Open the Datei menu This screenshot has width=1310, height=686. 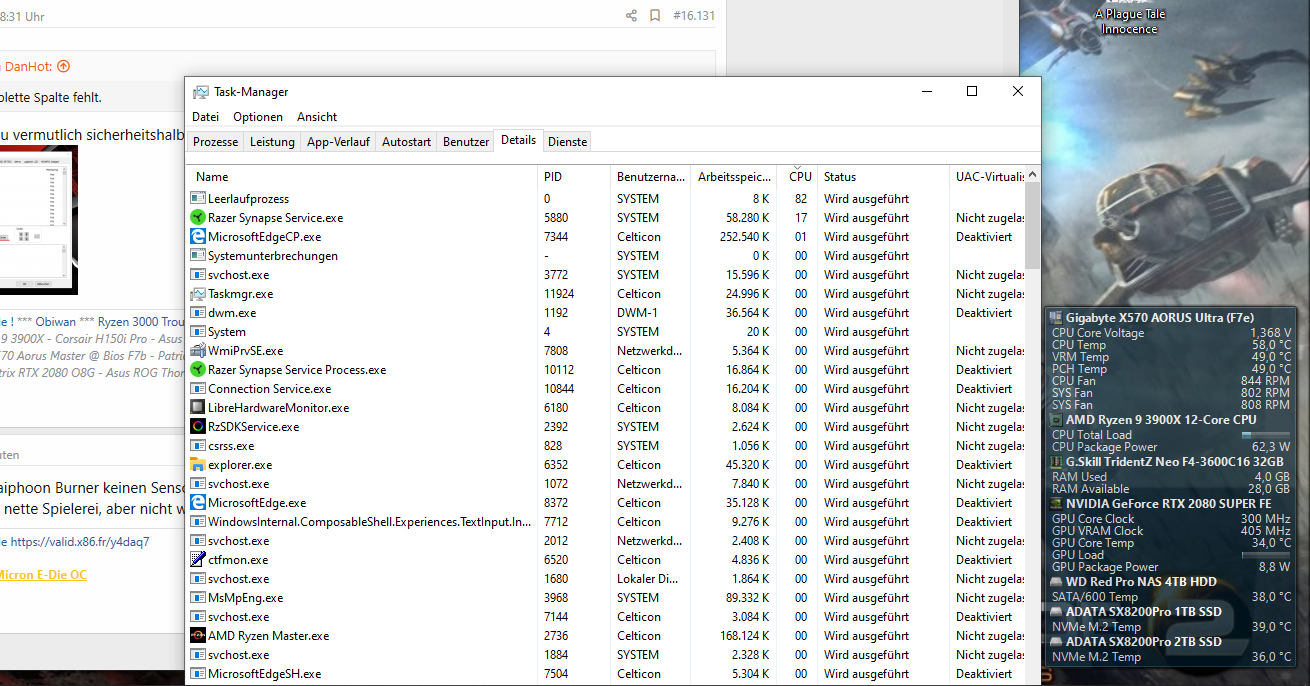(x=205, y=117)
